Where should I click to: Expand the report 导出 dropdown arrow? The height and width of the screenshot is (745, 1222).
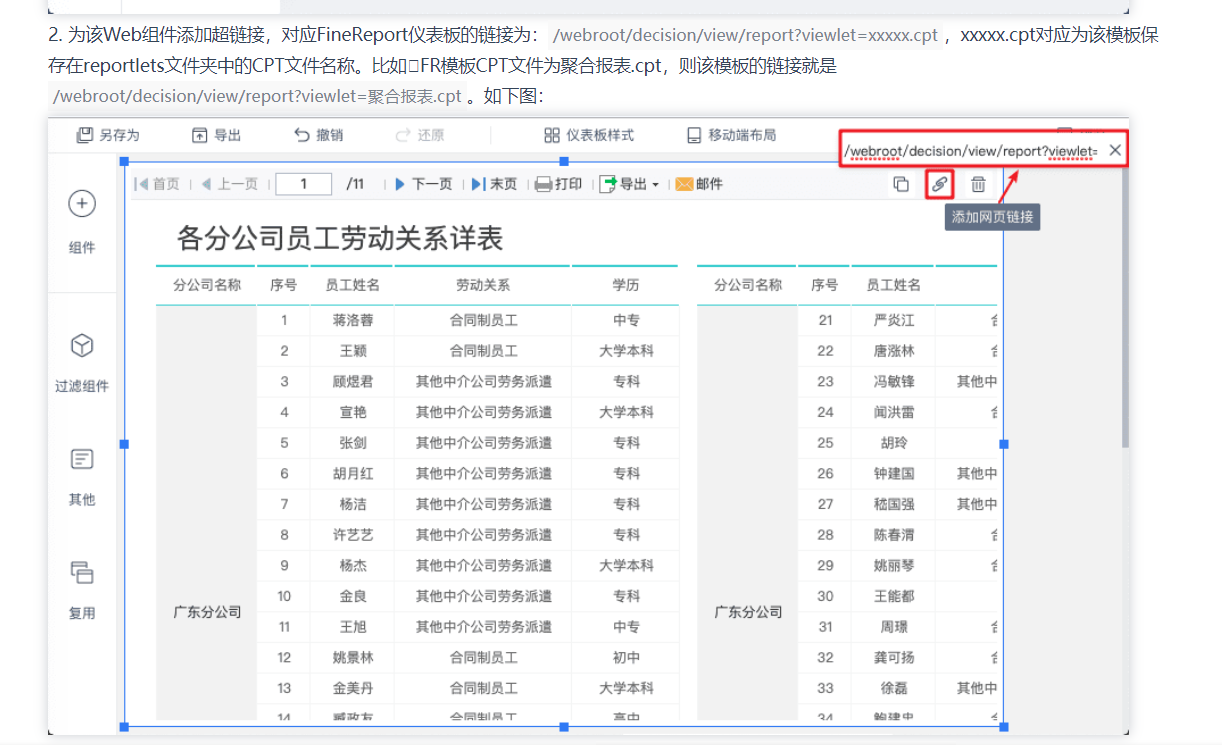[655, 185]
